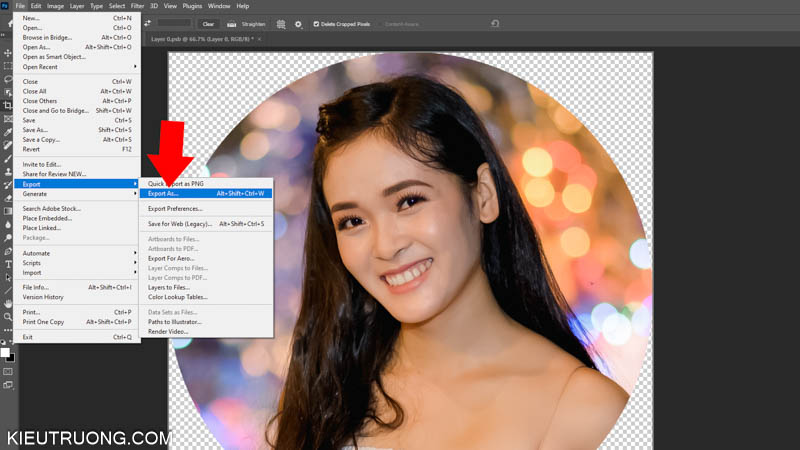800x450 pixels.
Task: Select the Spot Healing Brush tool
Action: (8, 145)
